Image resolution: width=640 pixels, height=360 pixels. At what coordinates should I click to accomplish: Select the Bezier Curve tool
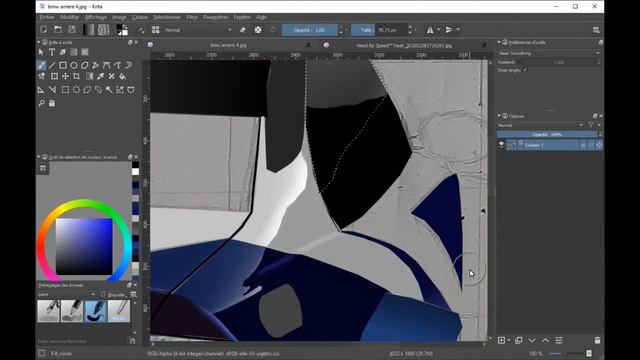point(107,65)
